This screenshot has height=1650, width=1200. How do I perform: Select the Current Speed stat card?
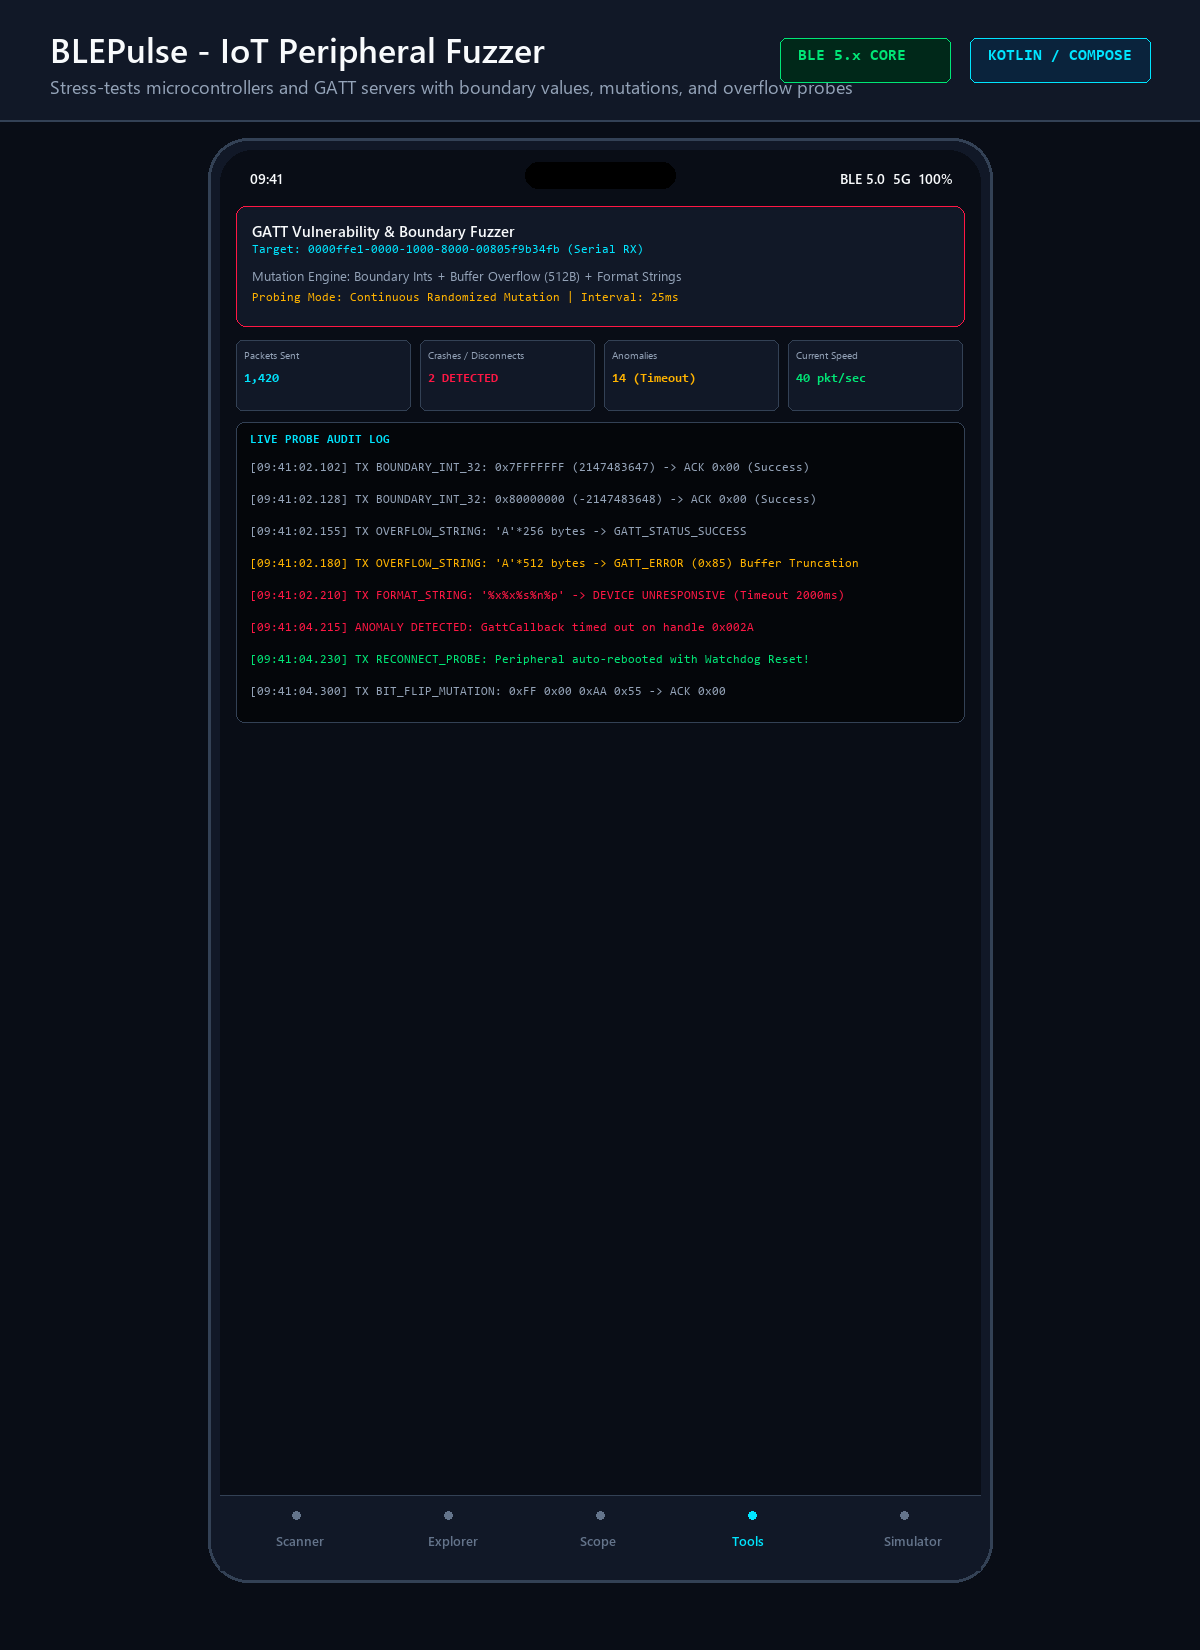click(875, 375)
